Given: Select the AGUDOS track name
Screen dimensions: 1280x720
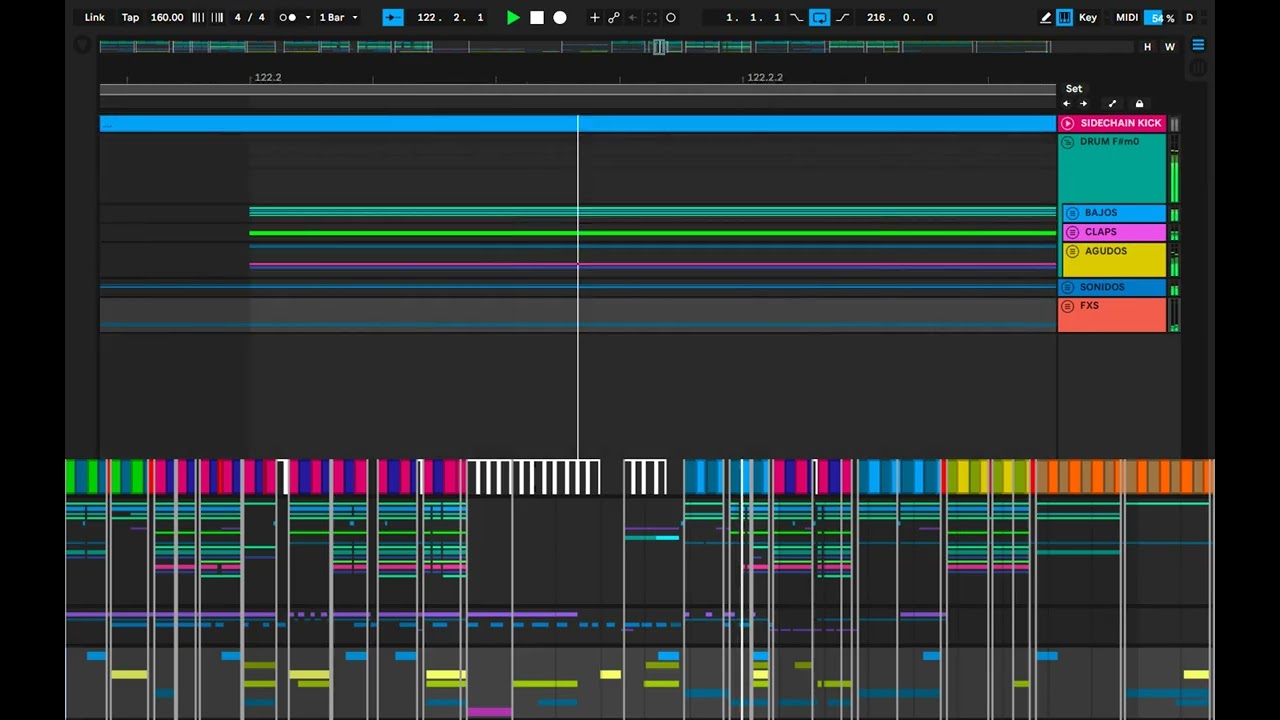Looking at the screenshot, I should click(x=1106, y=251).
